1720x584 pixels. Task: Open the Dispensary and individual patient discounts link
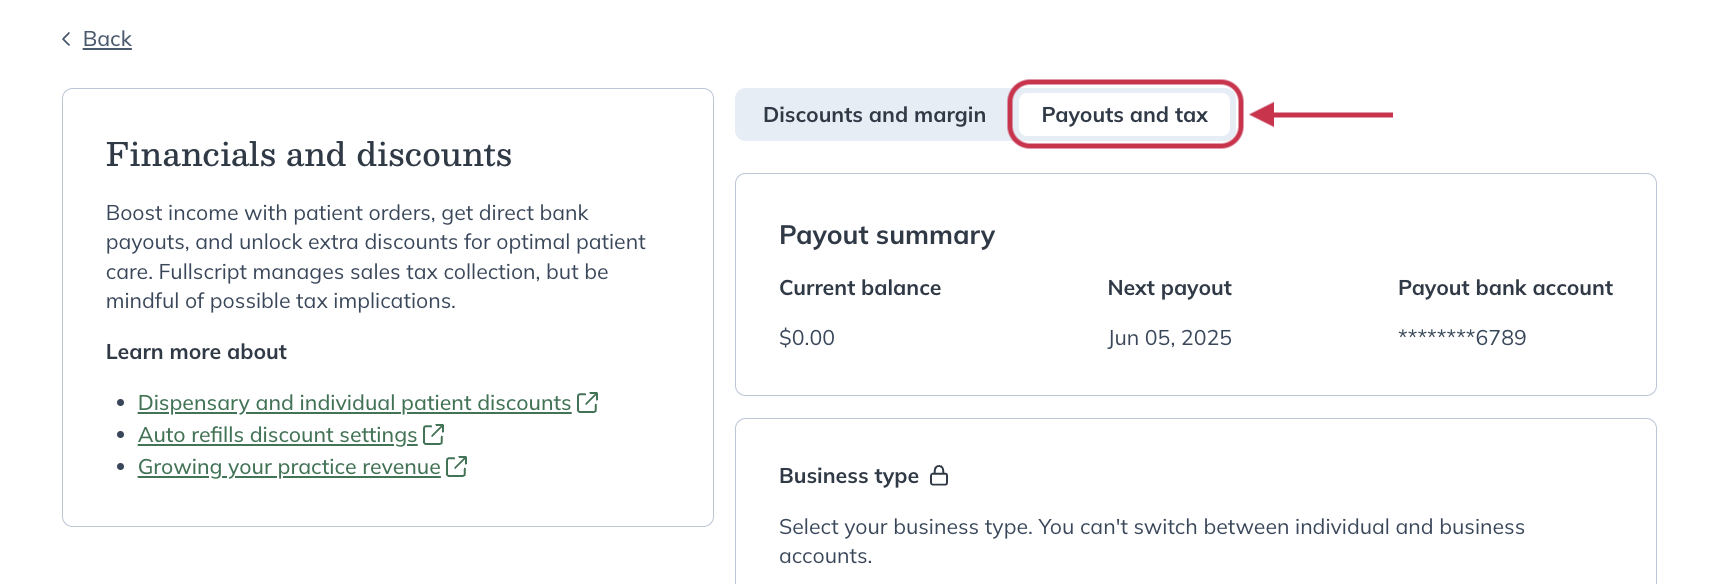354,402
